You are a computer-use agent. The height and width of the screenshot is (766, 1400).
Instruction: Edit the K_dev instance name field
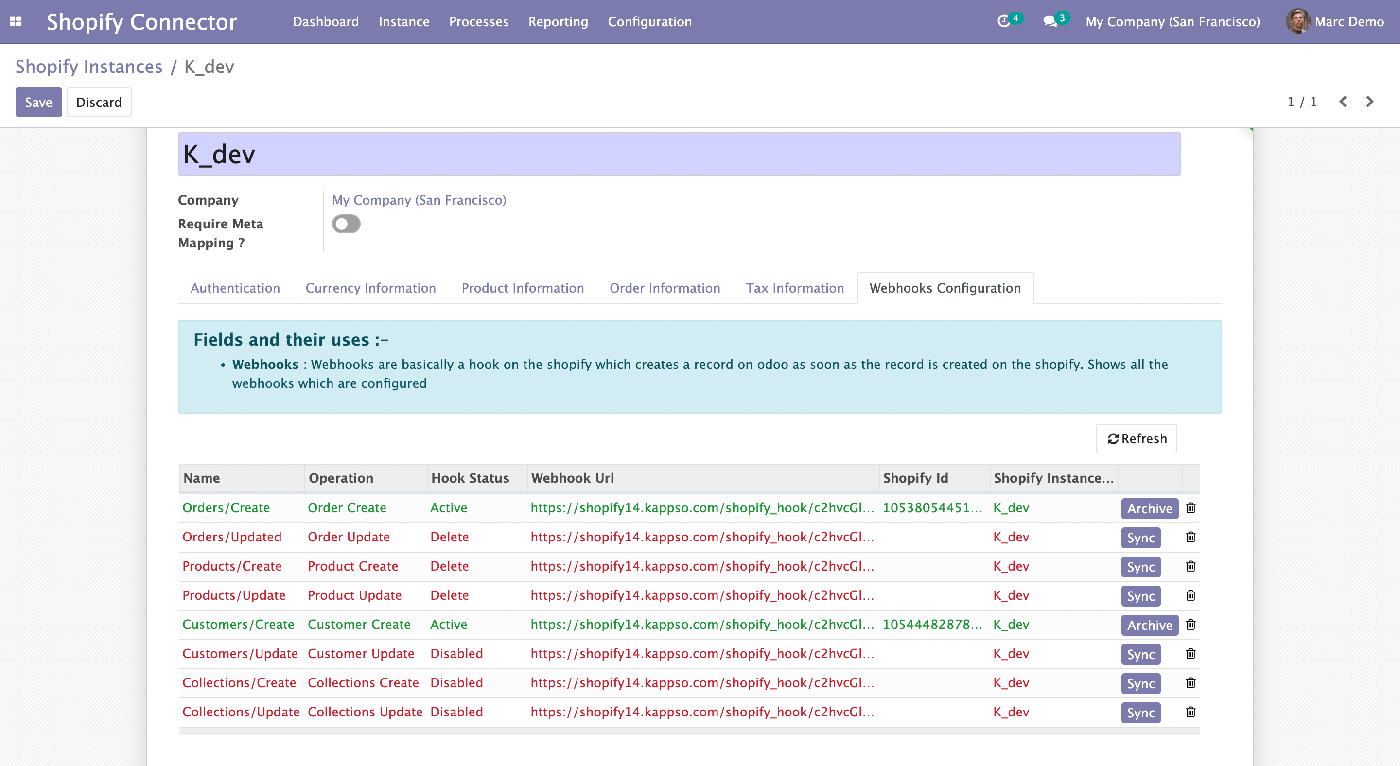pos(679,154)
